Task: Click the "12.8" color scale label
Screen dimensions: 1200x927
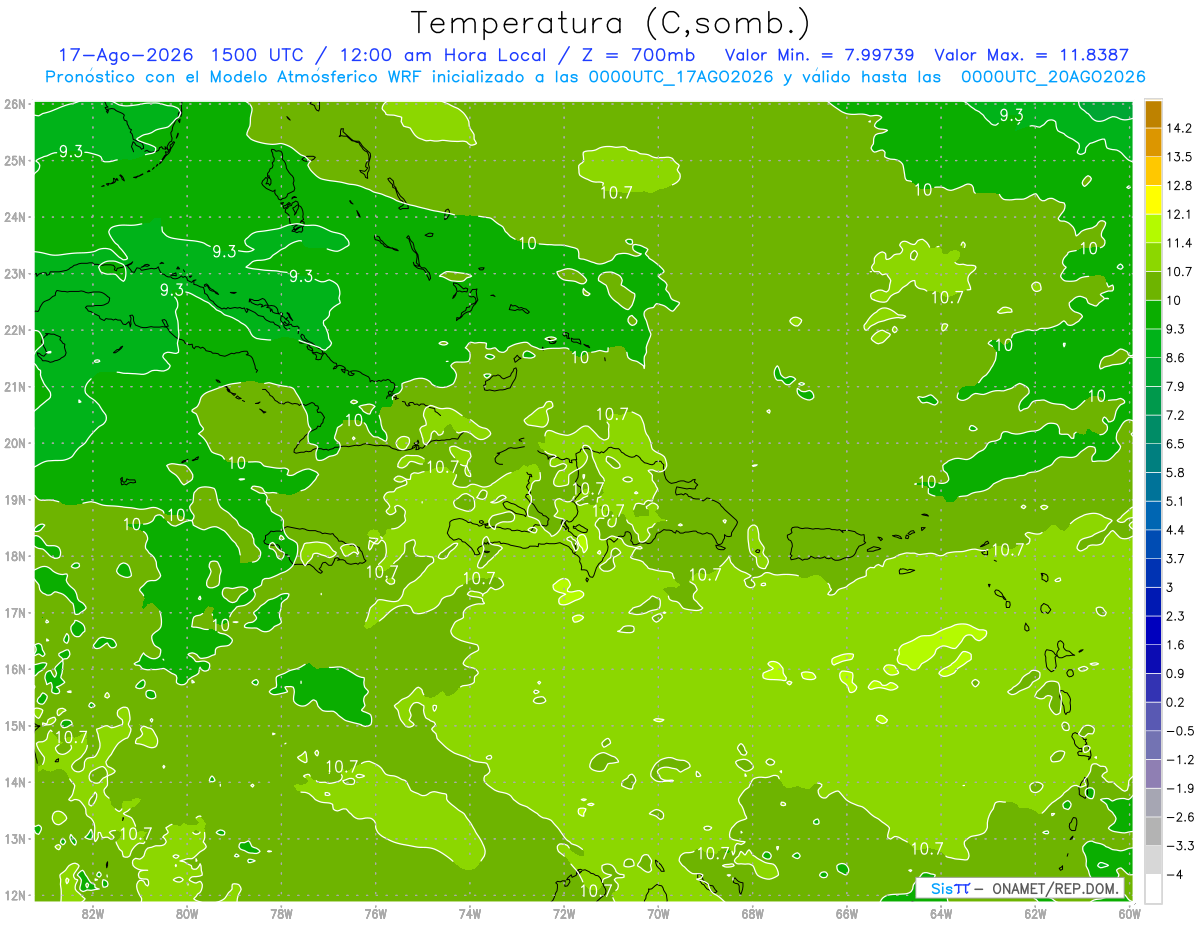Action: 1179,186
